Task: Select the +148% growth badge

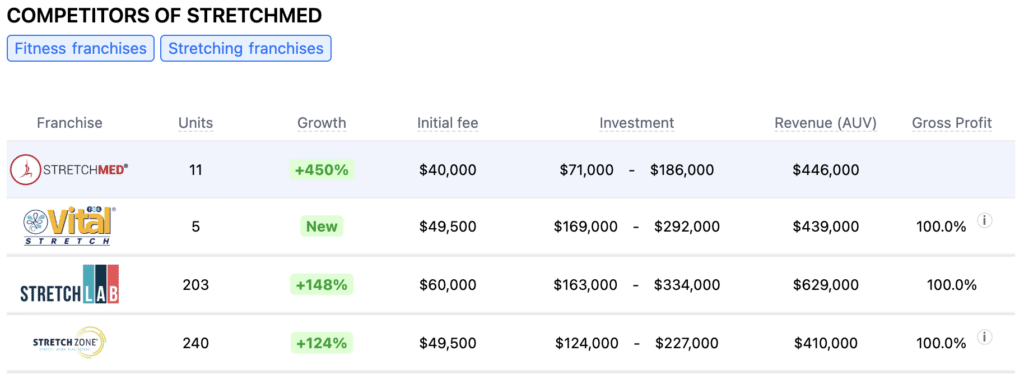Action: click(322, 284)
